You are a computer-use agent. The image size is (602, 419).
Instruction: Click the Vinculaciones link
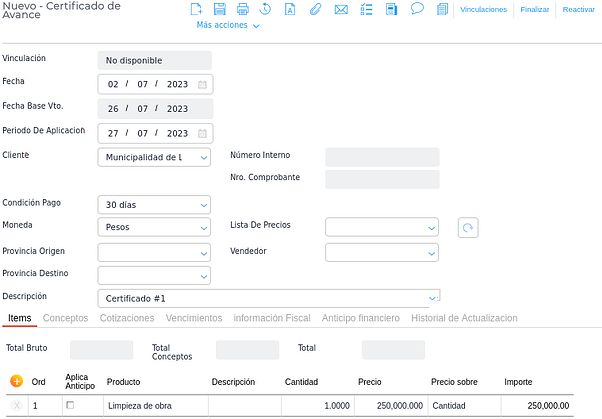pos(484,10)
